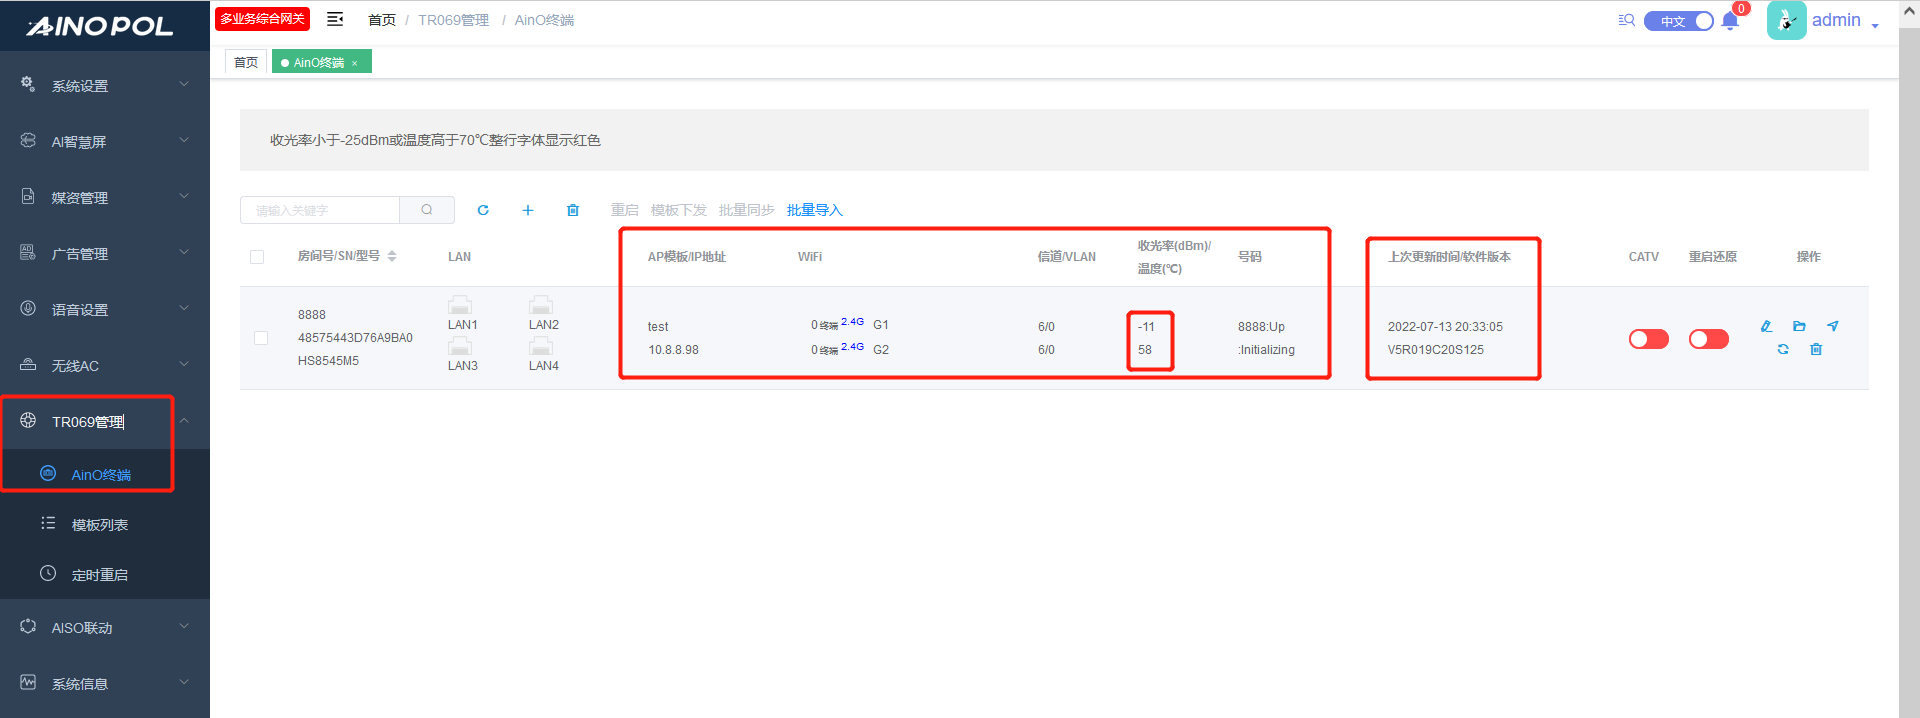Expand the 无线AC sidebar menu
Viewport: 1920px width, 718px height.
click(x=105, y=366)
